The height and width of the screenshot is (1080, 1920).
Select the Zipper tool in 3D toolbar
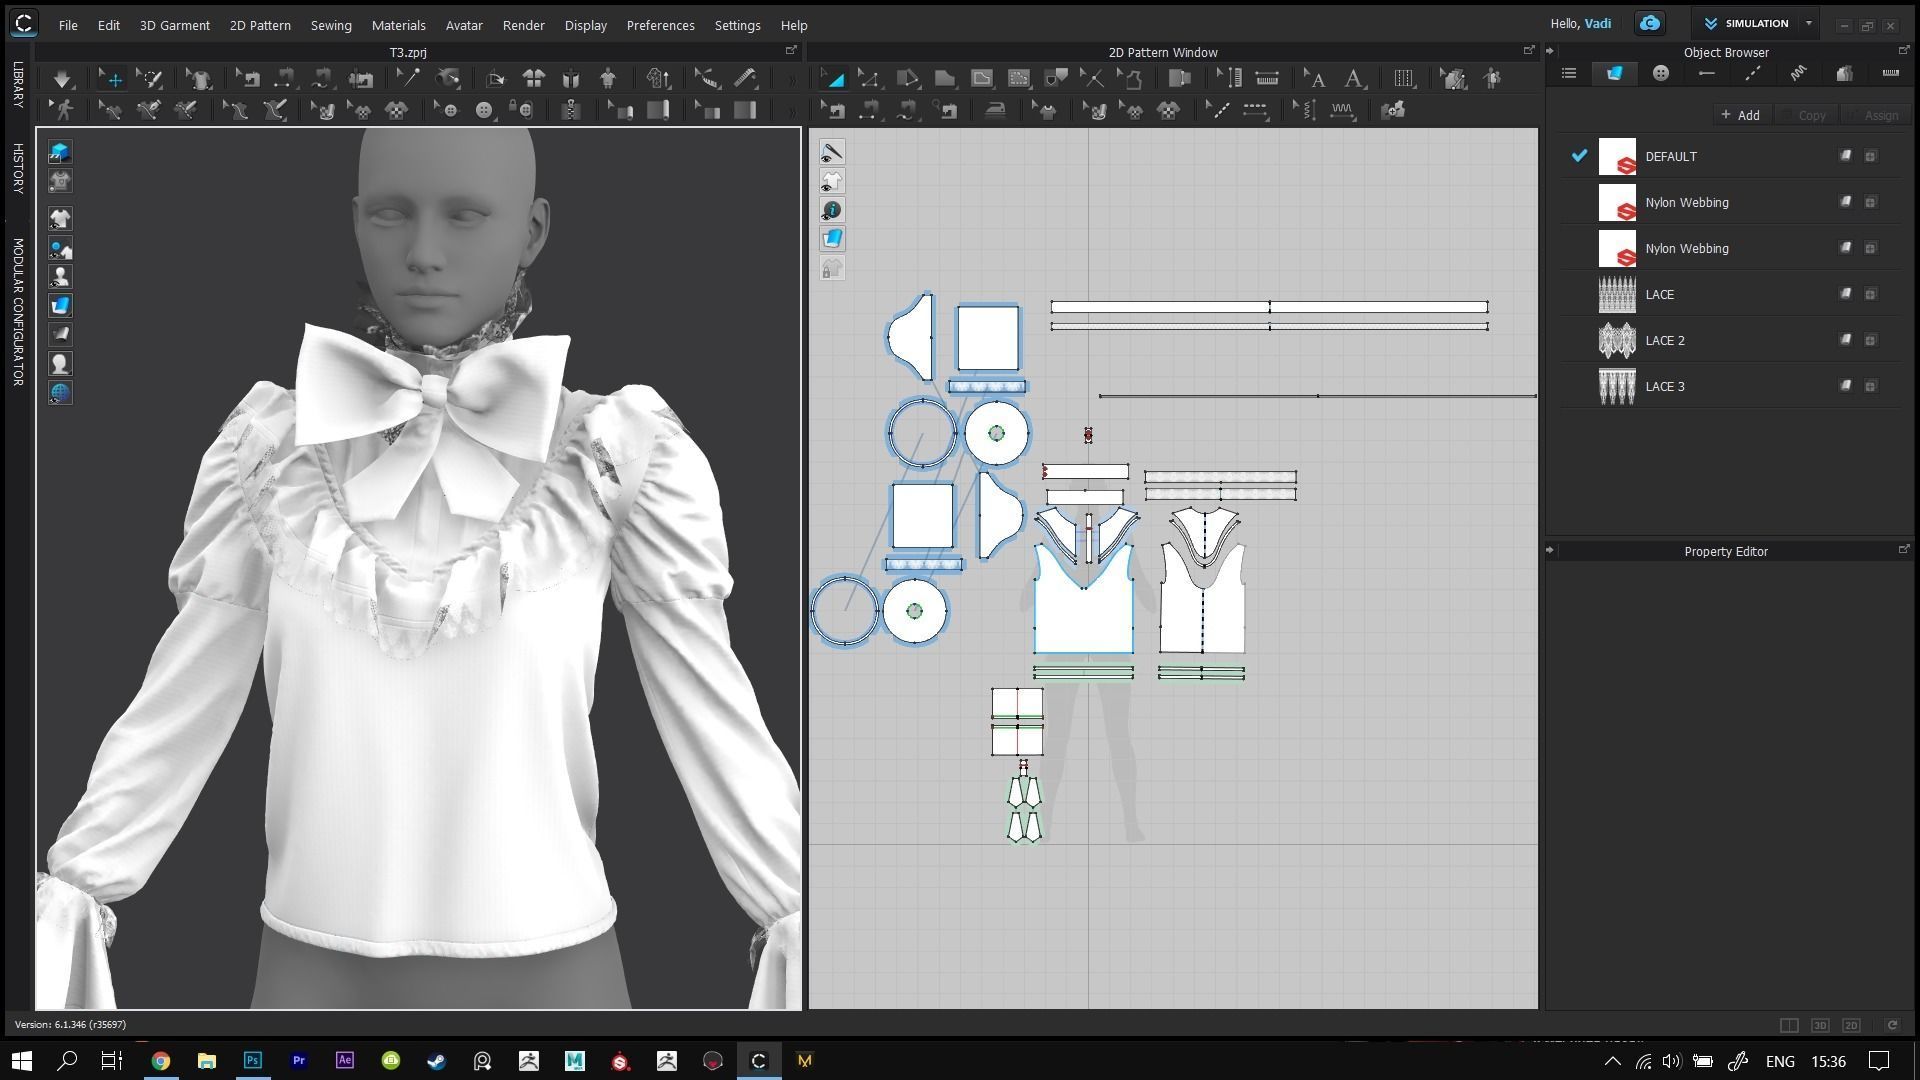pyautogui.click(x=570, y=110)
